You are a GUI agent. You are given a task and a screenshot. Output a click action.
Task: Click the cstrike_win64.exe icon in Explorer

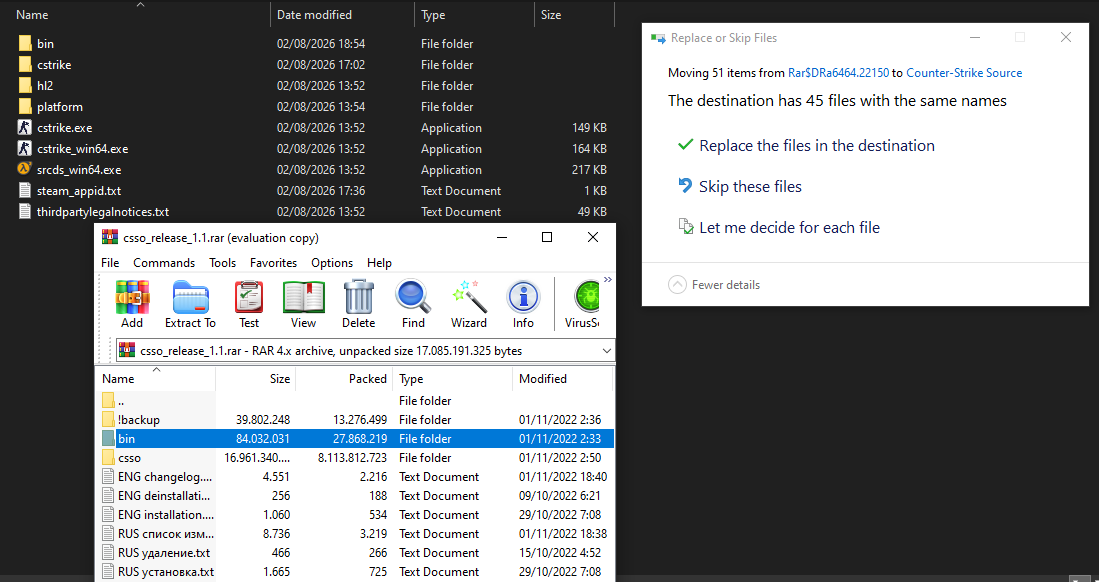tap(25, 149)
